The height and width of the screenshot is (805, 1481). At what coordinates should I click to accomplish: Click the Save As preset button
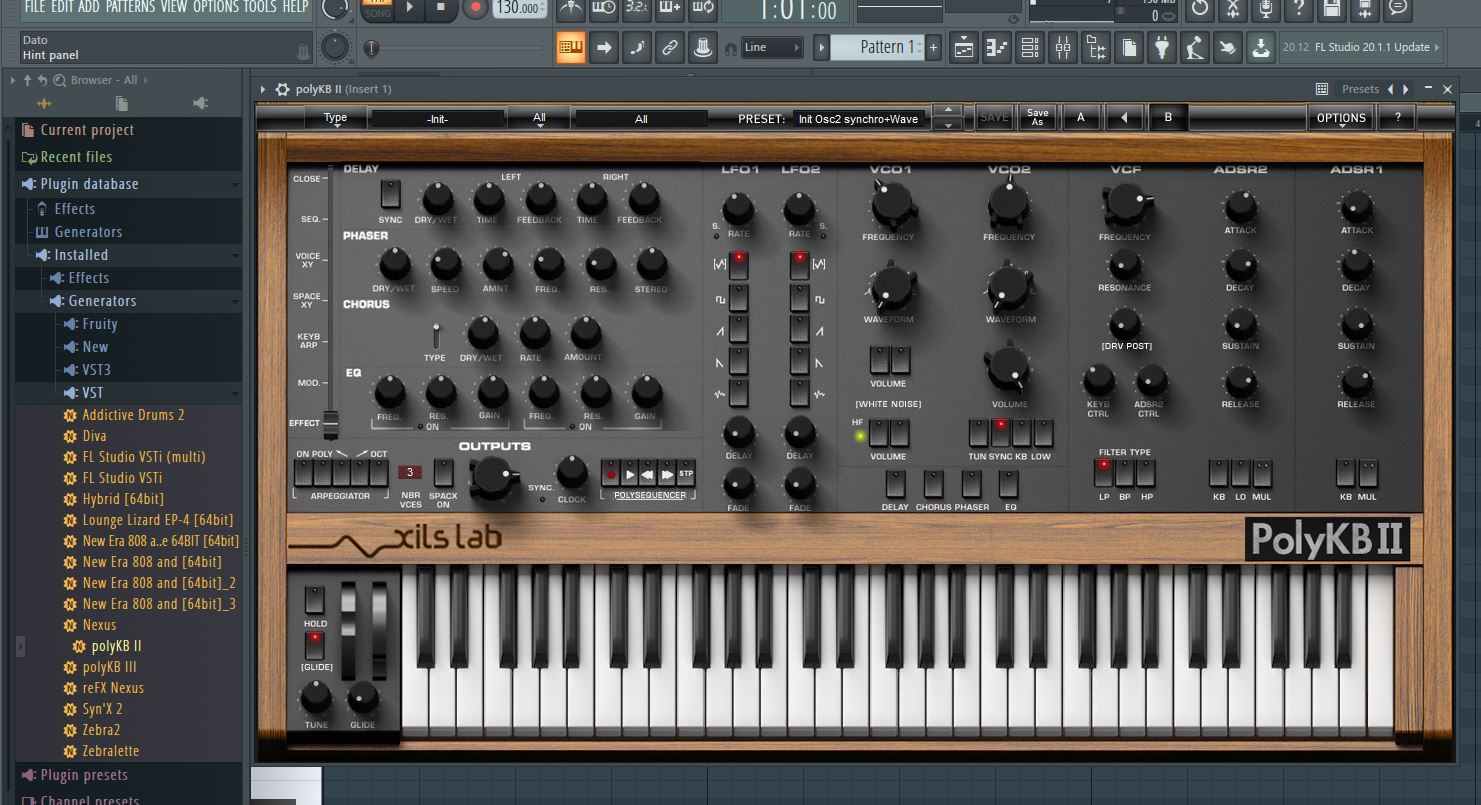1037,118
